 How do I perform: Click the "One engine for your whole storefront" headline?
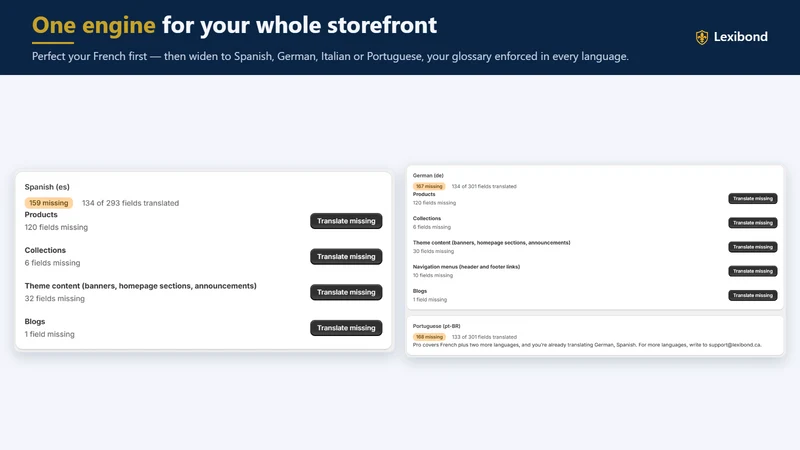point(234,25)
